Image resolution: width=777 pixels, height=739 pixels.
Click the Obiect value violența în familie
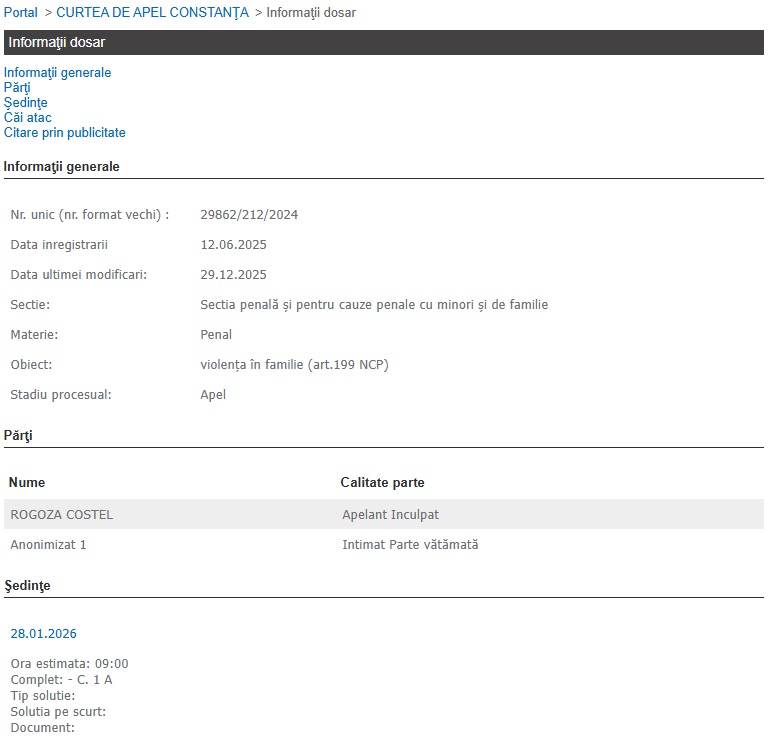click(x=294, y=365)
